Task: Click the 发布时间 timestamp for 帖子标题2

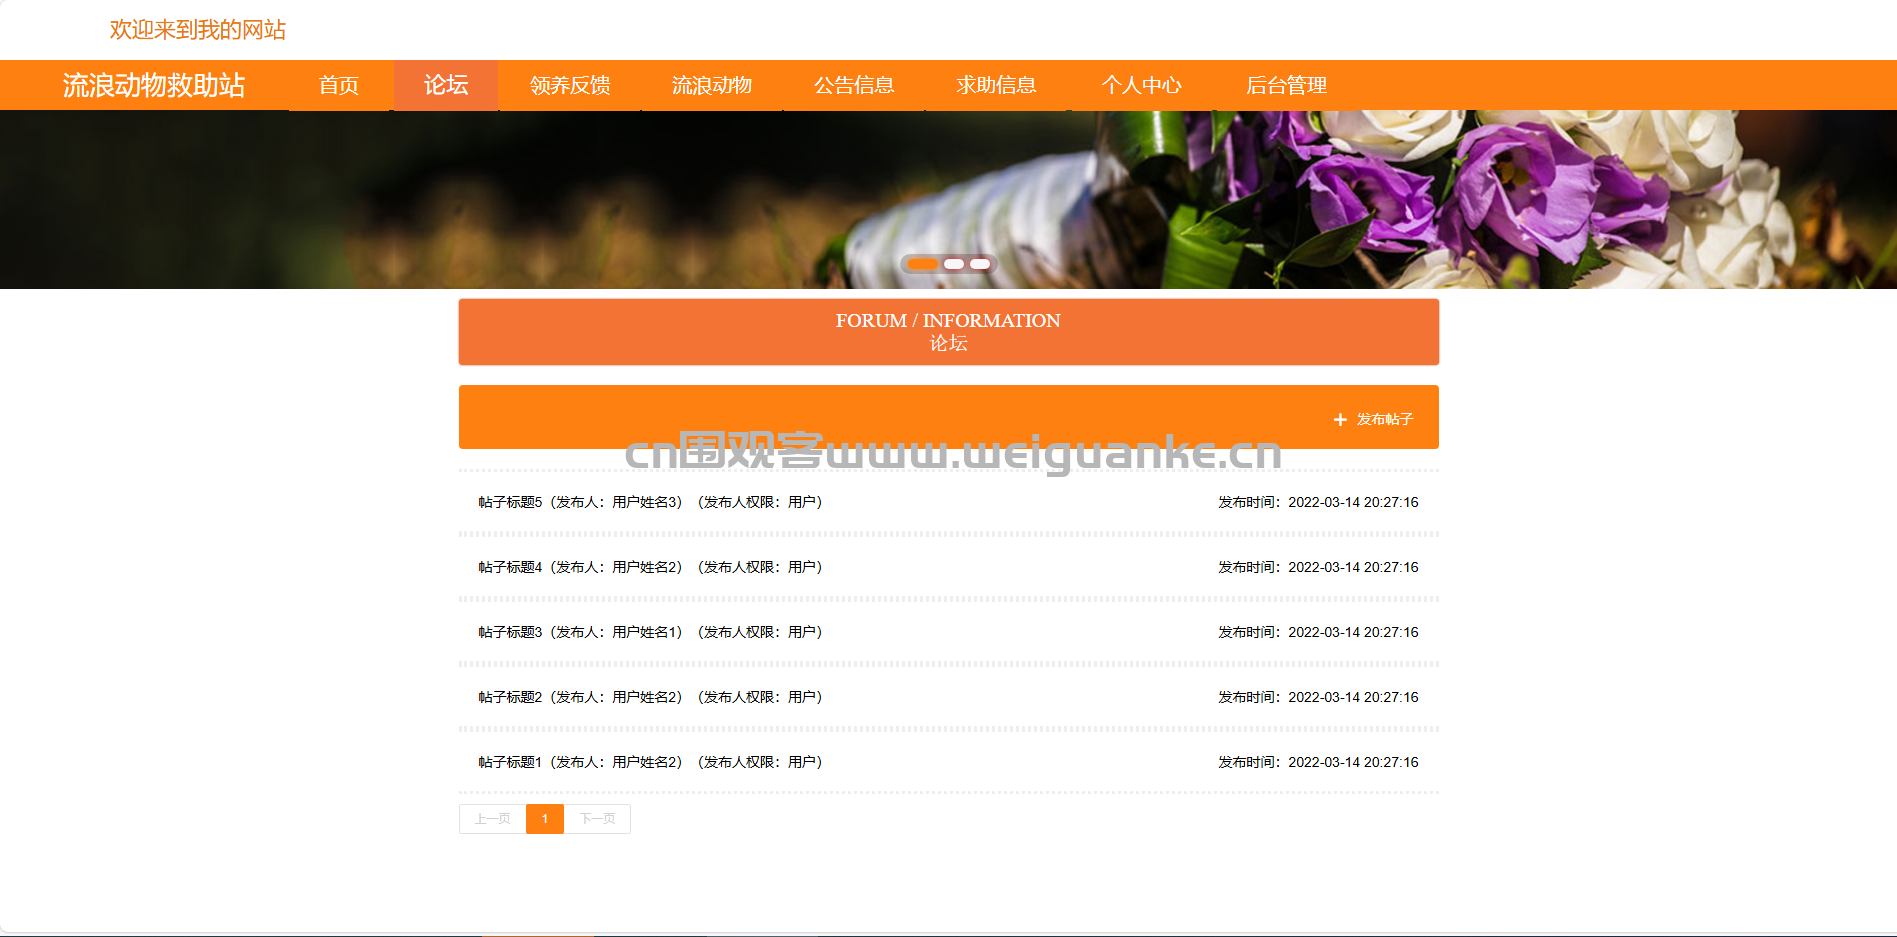Action: pos(1318,697)
